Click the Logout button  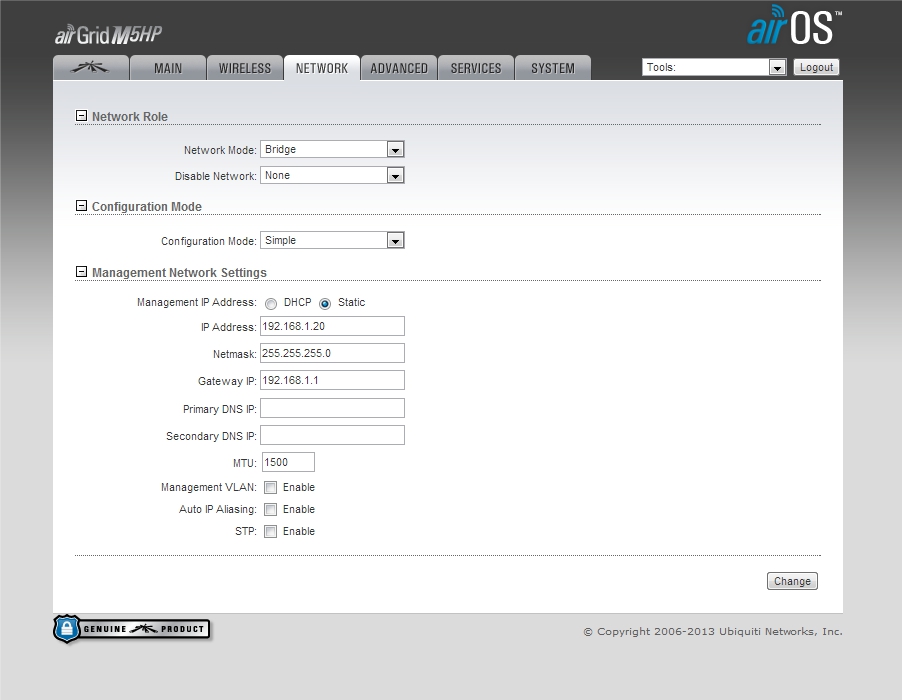[x=816, y=67]
